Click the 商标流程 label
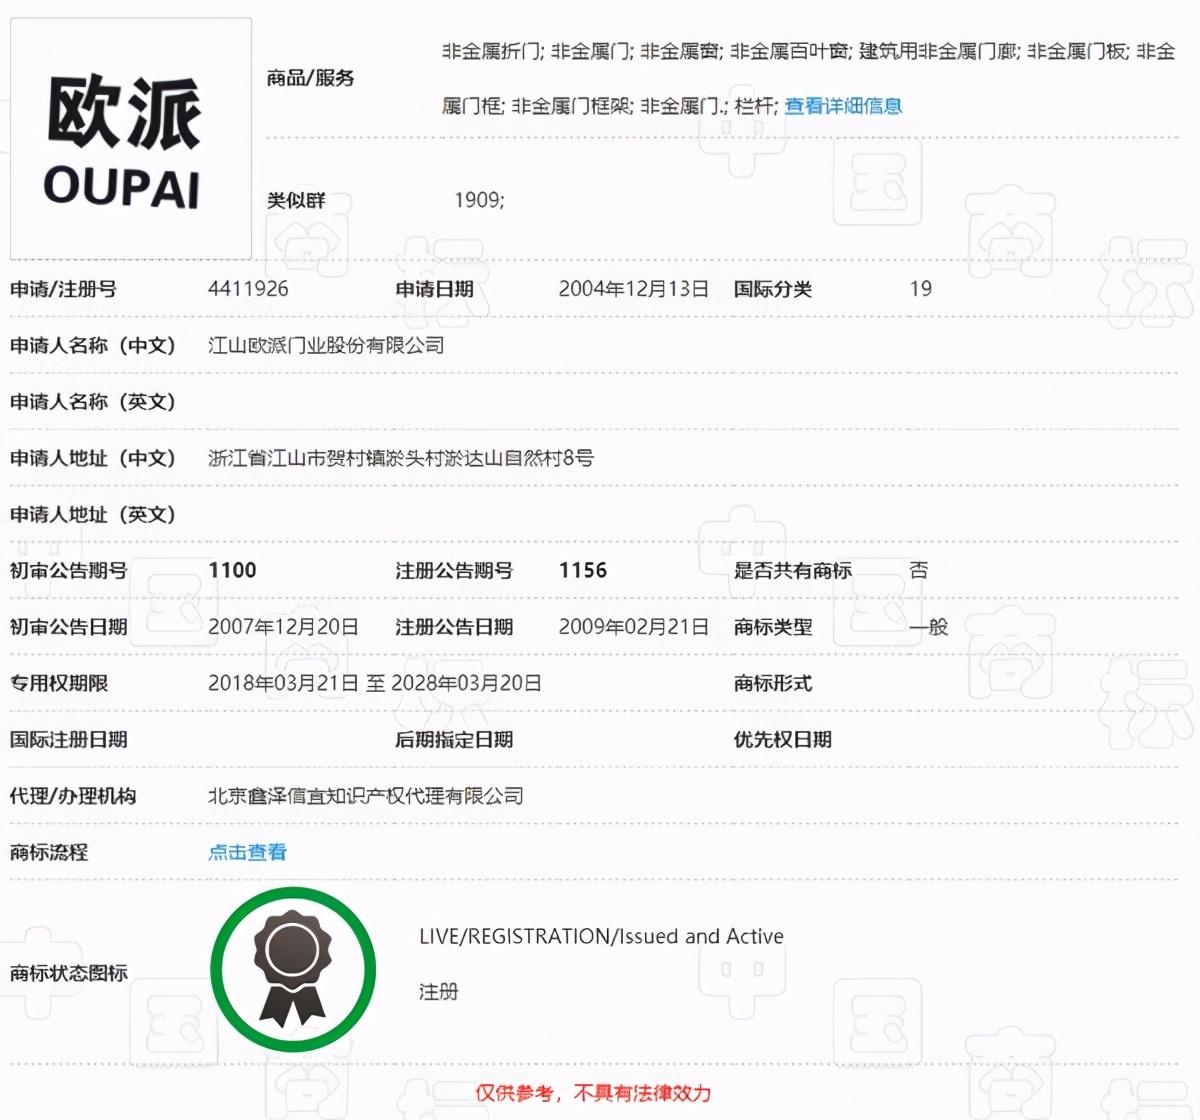Viewport: 1200px width, 1120px height. coord(49,852)
